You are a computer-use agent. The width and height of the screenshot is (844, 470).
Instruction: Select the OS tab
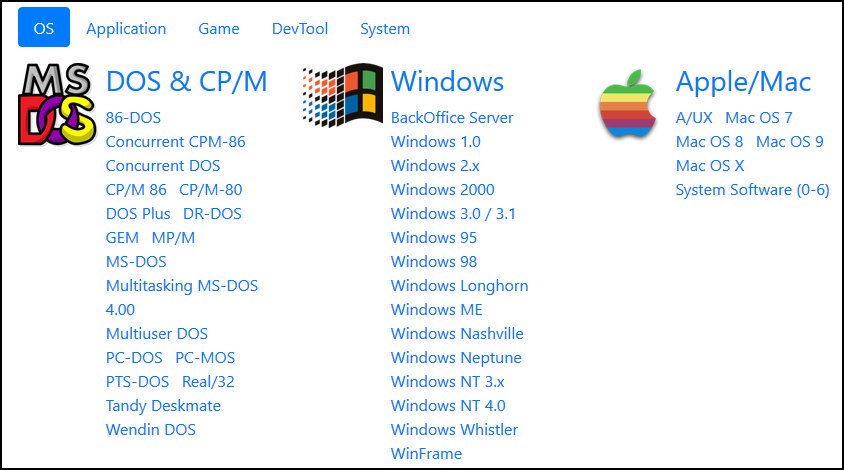pyautogui.click(x=44, y=28)
